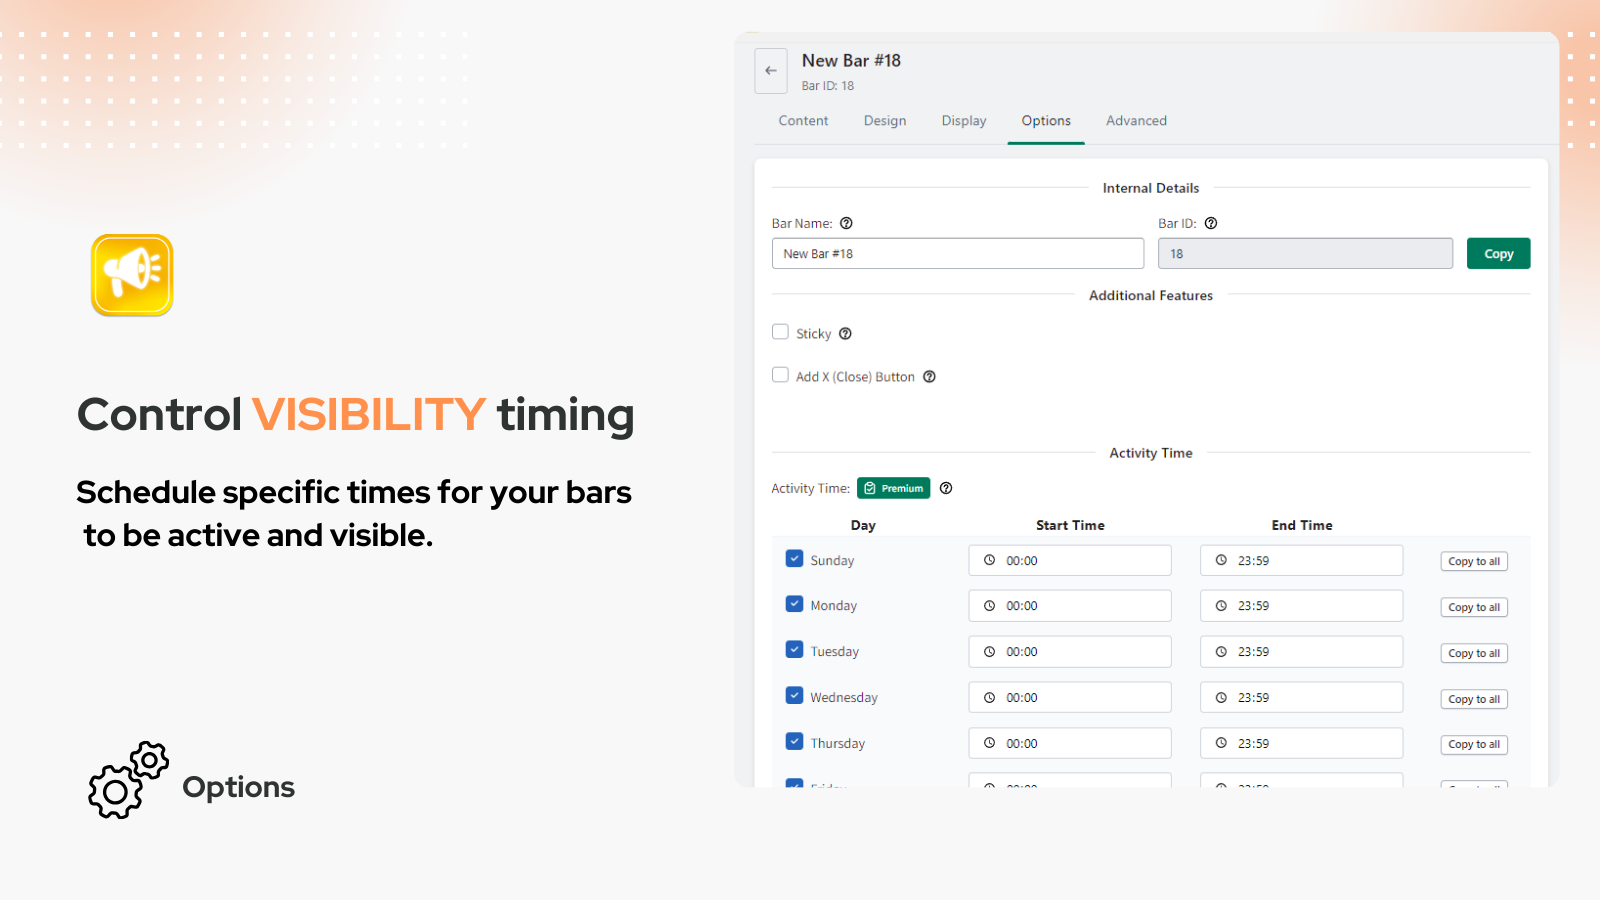Enable the Add X (Close) Button checkbox
Screen dimensions: 1600x900
pyautogui.click(x=781, y=375)
